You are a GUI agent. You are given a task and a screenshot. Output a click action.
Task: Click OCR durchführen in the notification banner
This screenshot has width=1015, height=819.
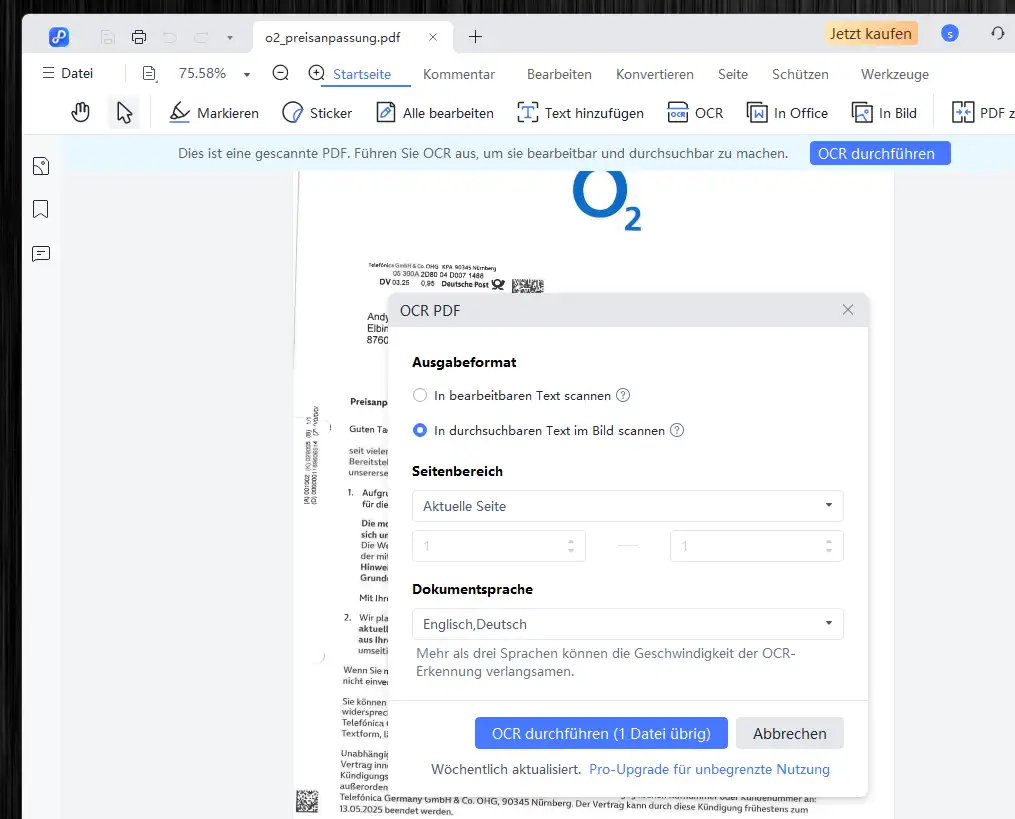click(x=880, y=153)
